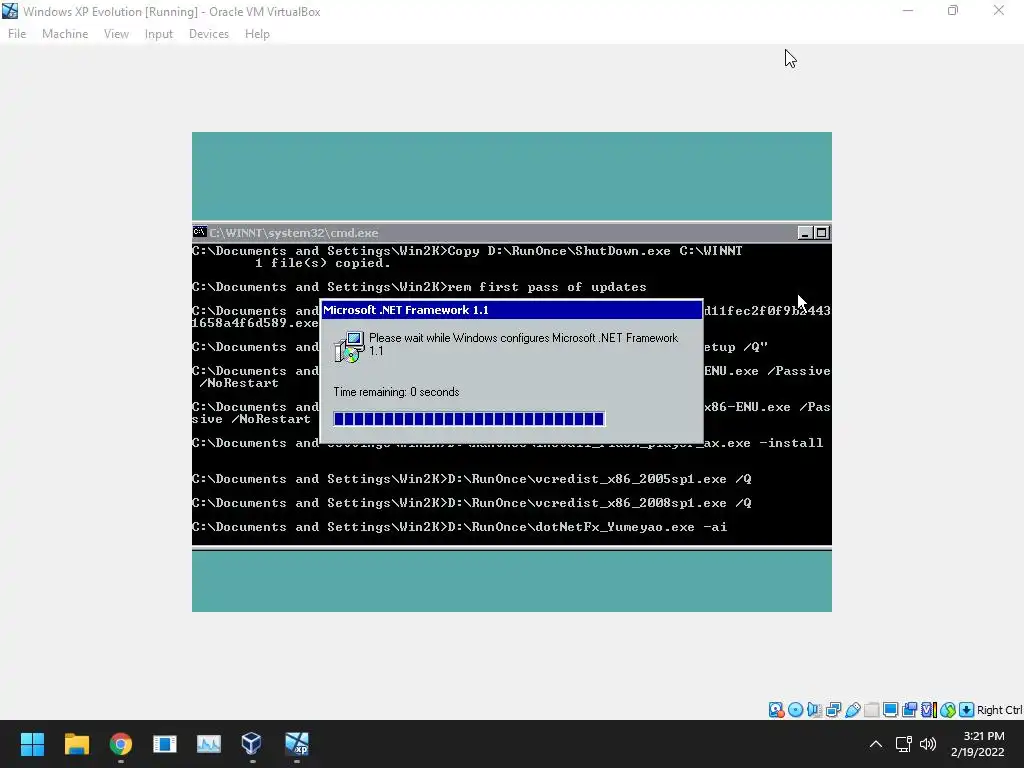
Task: Open the taskbar clock and date
Action: (978, 744)
